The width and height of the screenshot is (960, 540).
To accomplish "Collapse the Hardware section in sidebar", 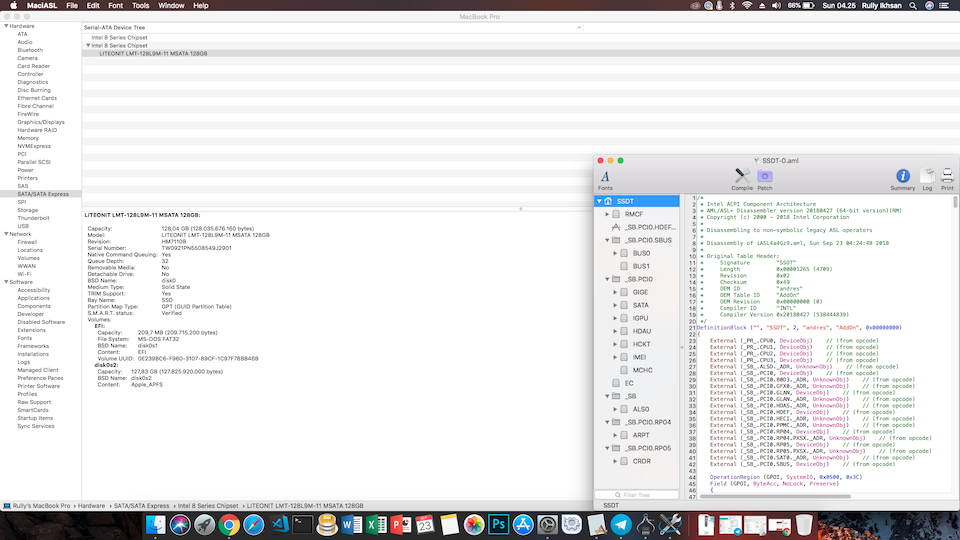I will pos(5,25).
